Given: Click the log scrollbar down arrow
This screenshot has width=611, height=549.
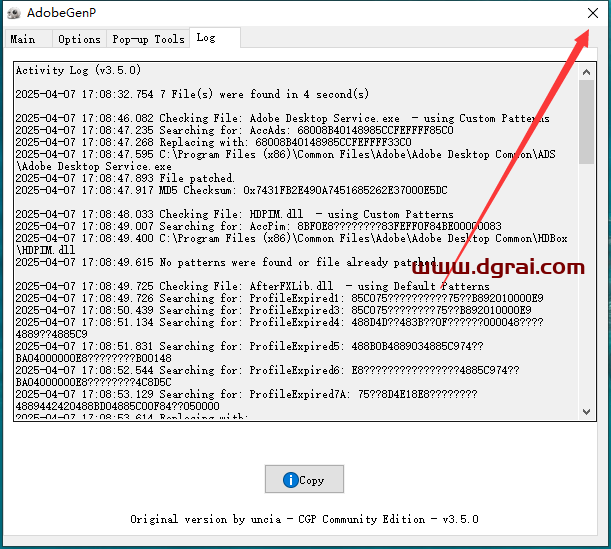Looking at the screenshot, I should pyautogui.click(x=586, y=411).
